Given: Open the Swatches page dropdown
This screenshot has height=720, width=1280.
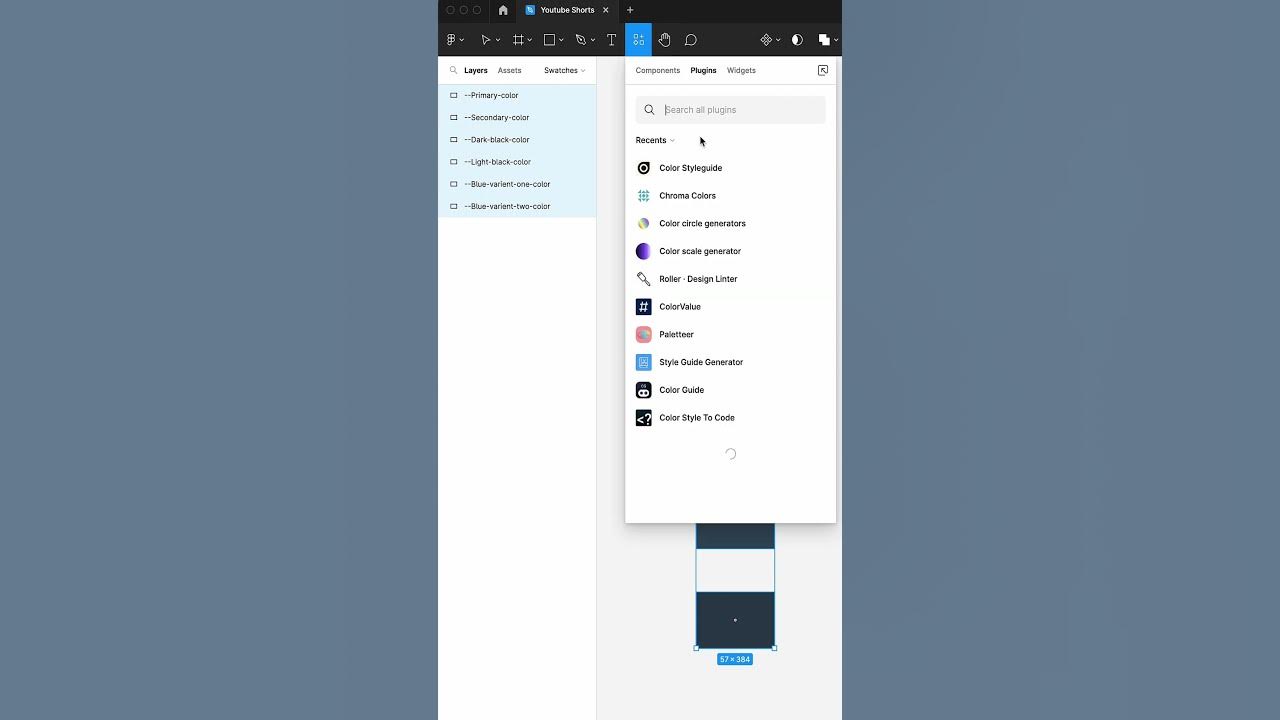Looking at the screenshot, I should [x=565, y=70].
